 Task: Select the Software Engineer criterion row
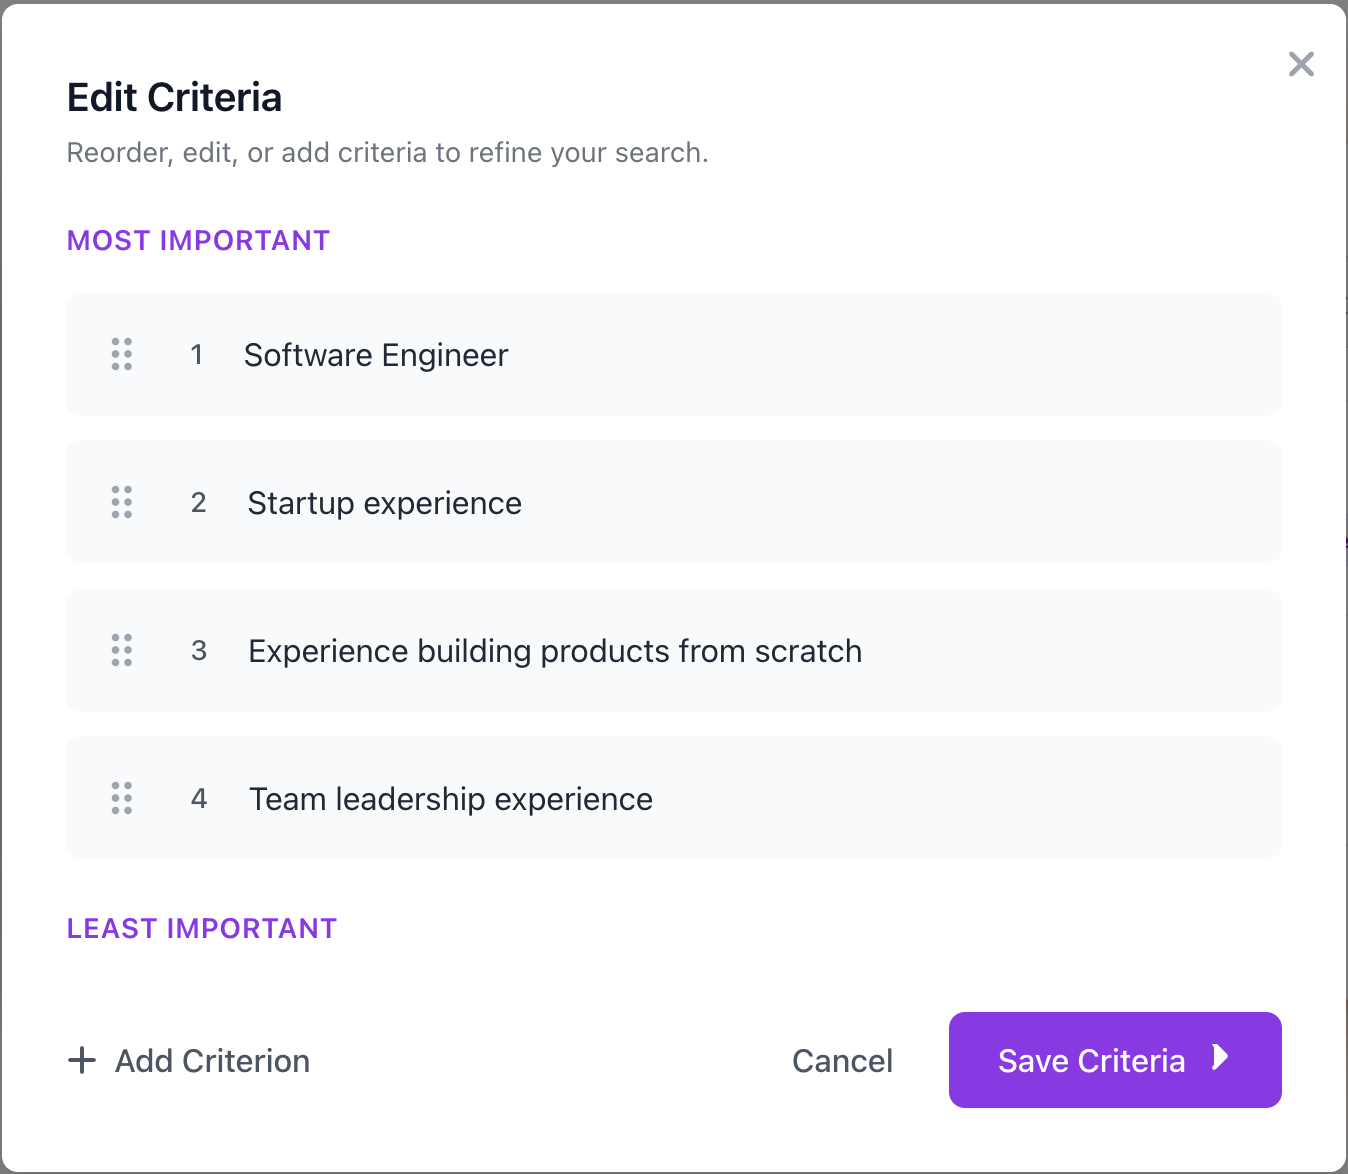click(674, 355)
